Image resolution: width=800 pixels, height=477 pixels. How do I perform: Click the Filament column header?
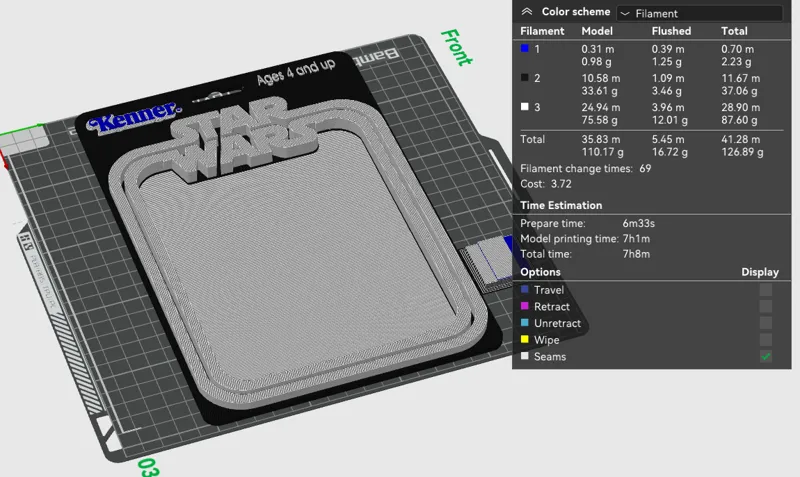(542, 31)
